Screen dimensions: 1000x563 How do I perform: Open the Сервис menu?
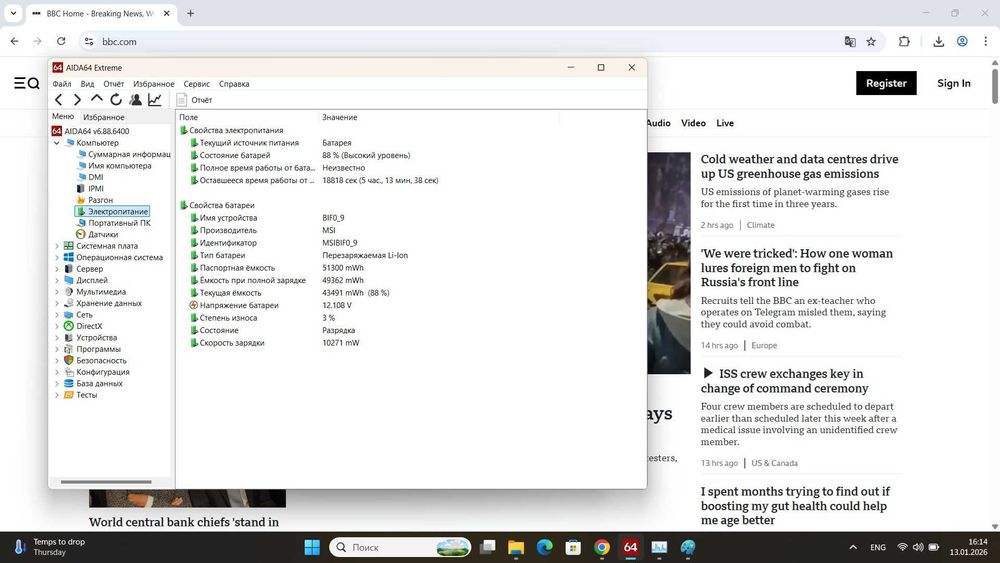coord(196,84)
